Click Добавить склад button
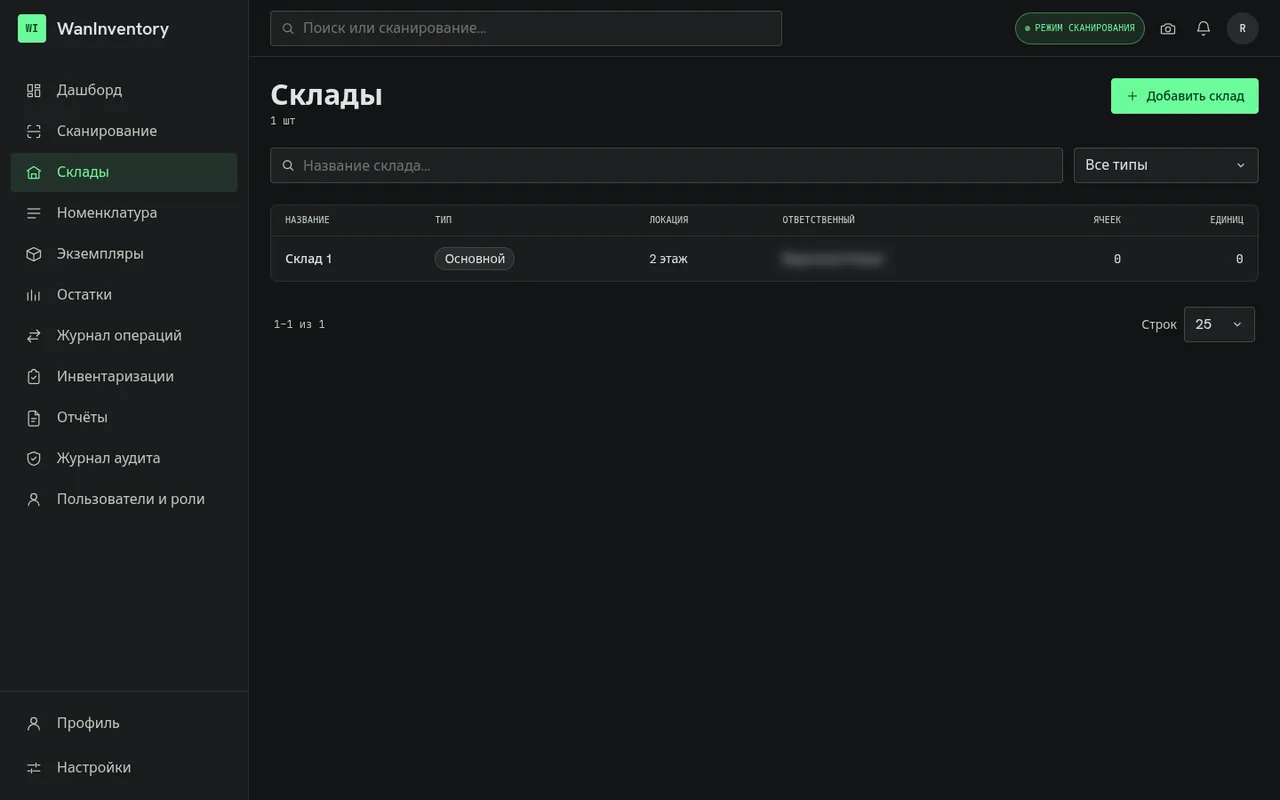This screenshot has width=1280, height=800. pyautogui.click(x=1185, y=96)
